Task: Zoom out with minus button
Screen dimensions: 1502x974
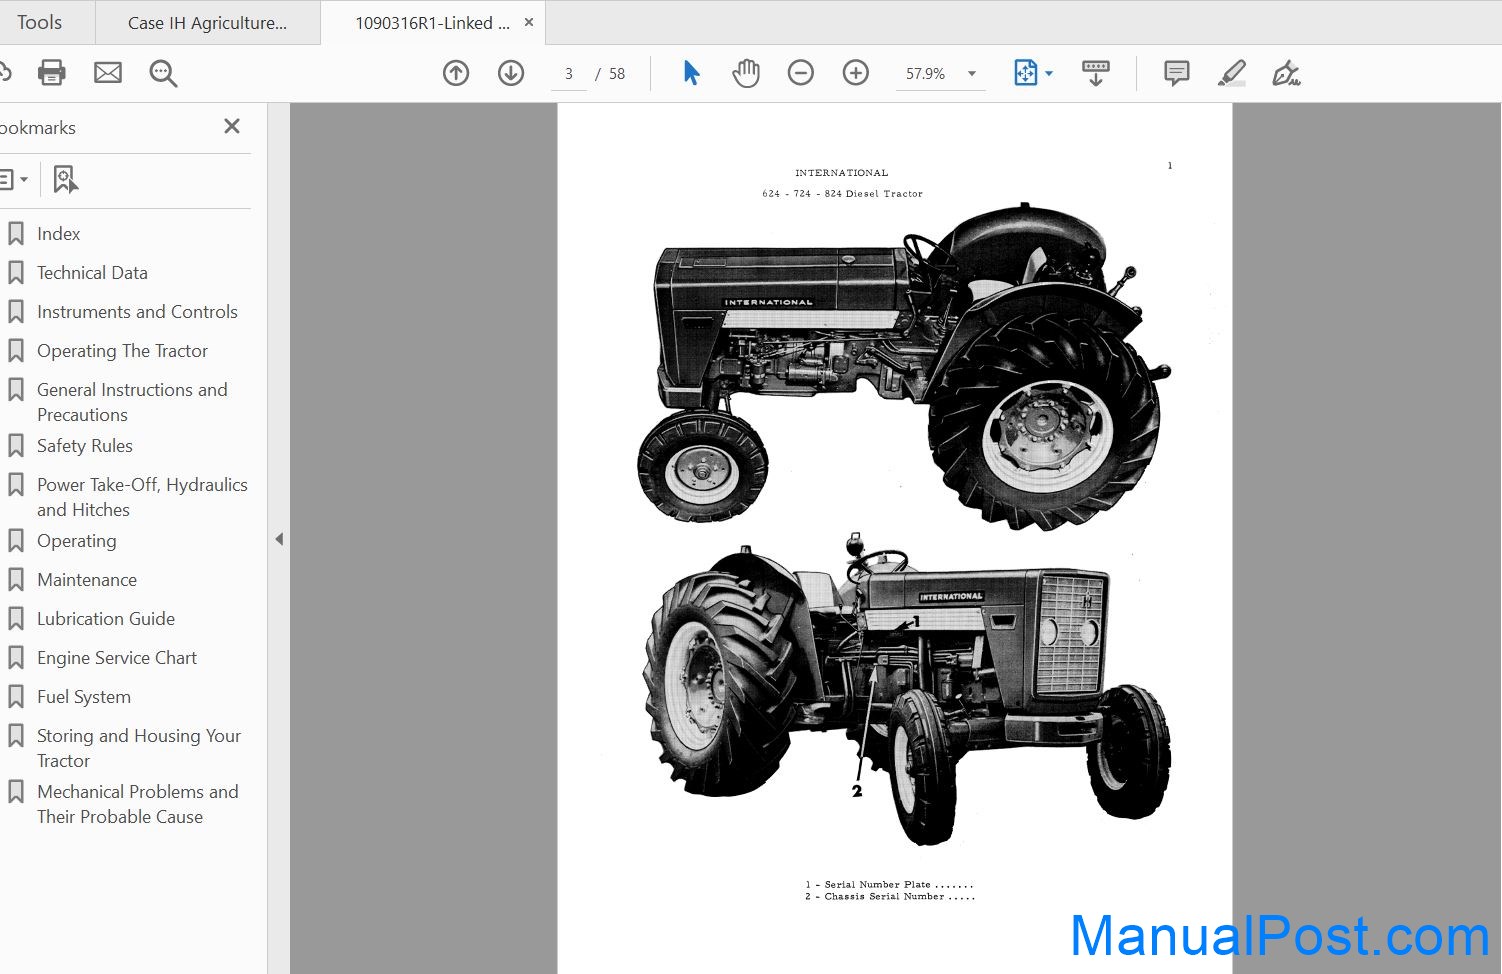Action: pyautogui.click(x=801, y=73)
